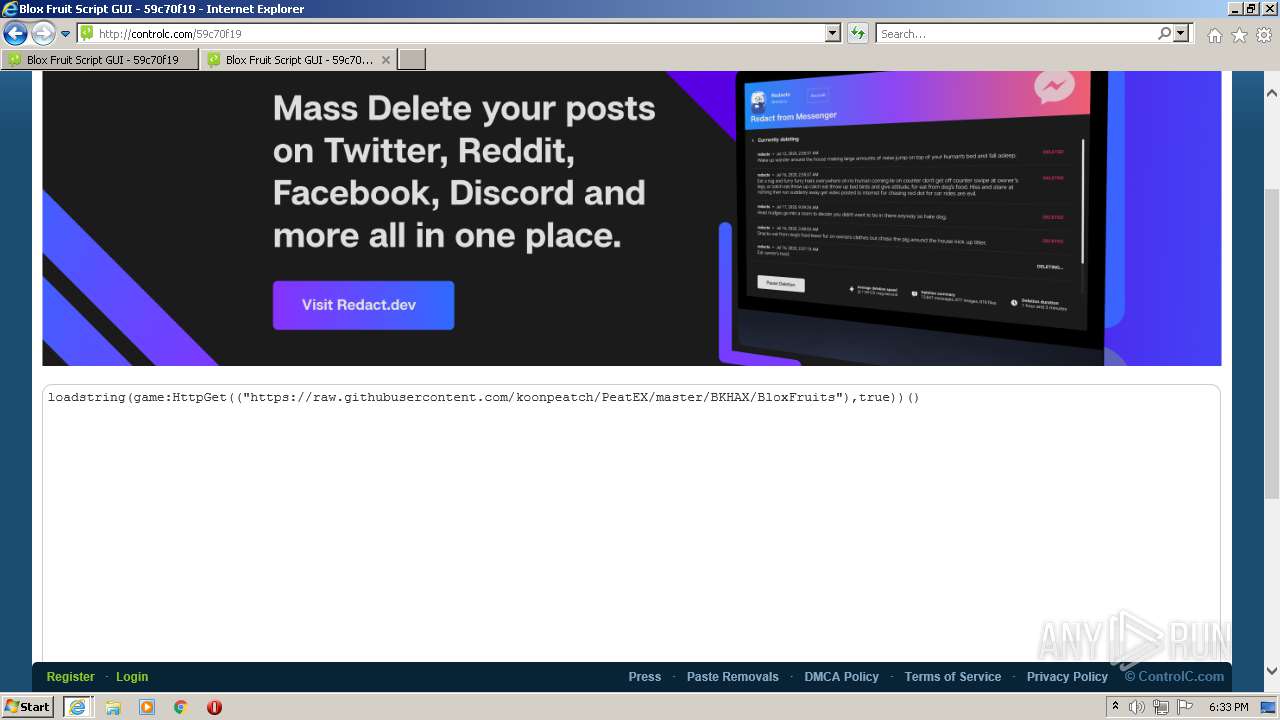Click the Refresh page icon
1280x720 pixels.
click(857, 33)
